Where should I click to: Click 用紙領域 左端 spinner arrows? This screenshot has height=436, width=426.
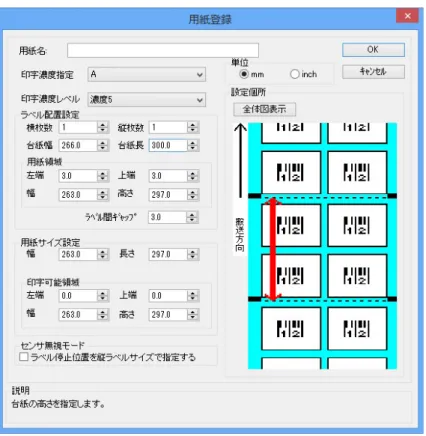click(x=103, y=176)
